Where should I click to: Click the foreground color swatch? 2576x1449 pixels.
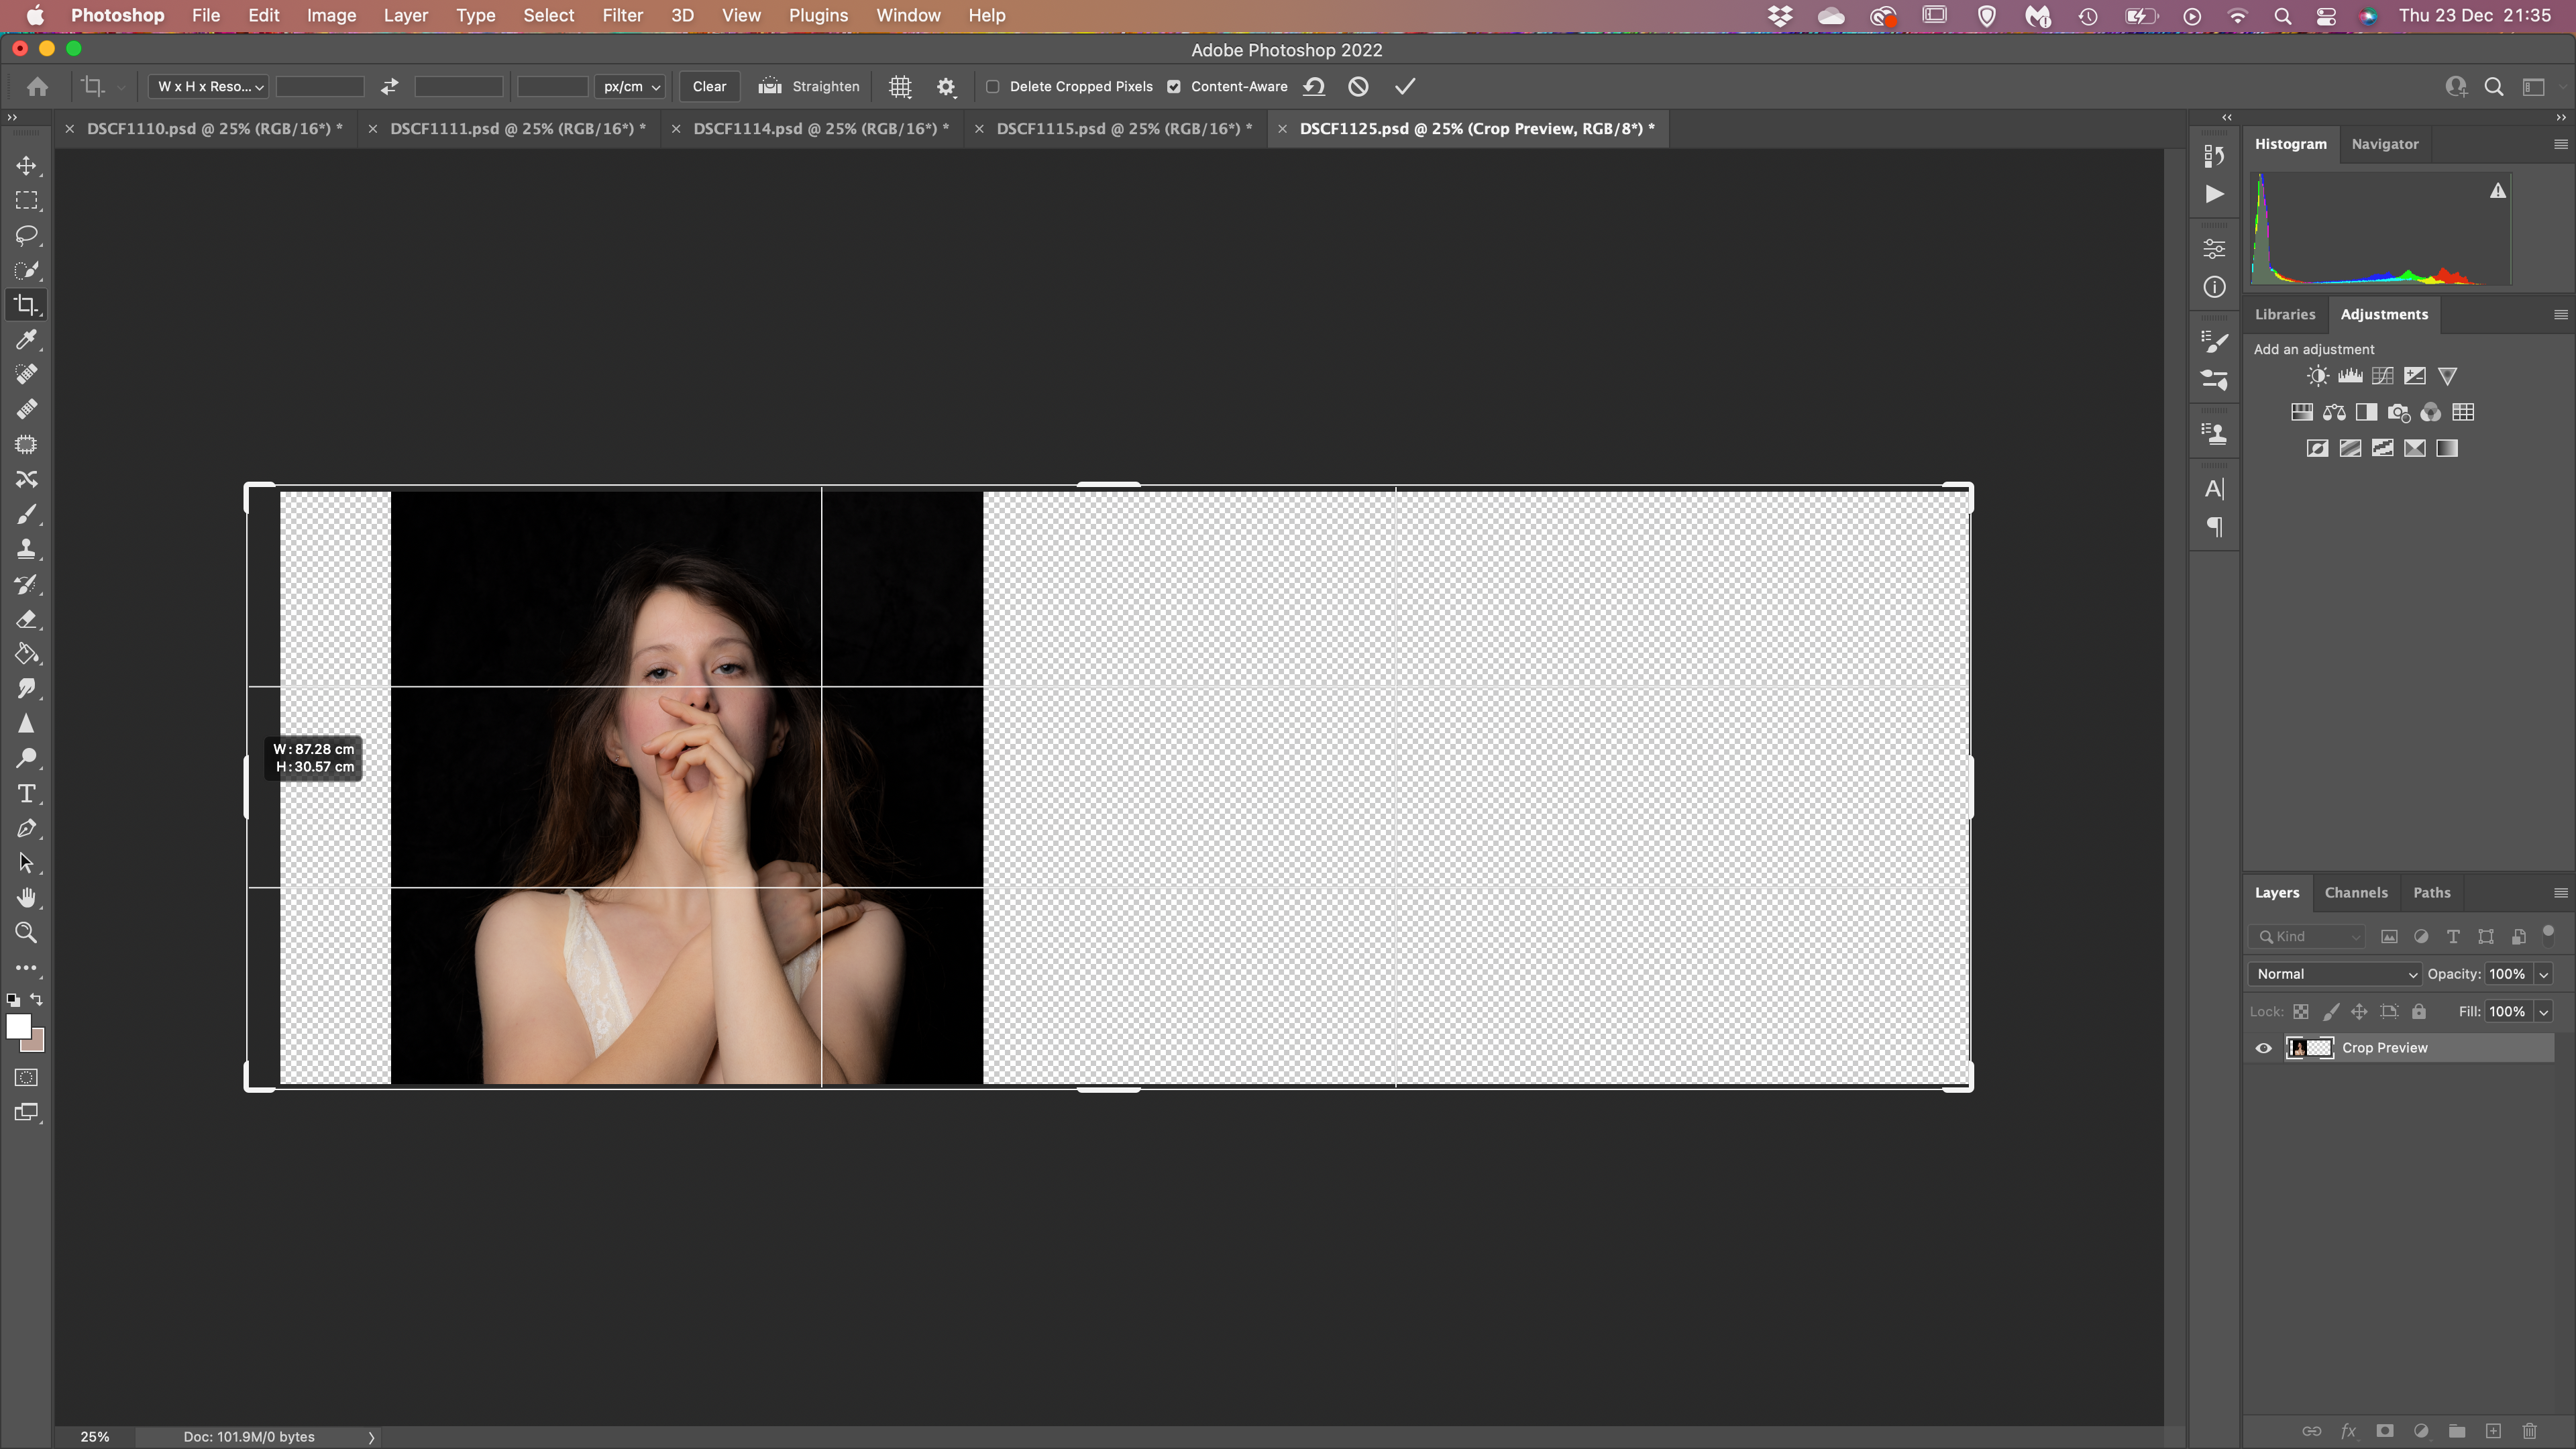[x=18, y=1027]
